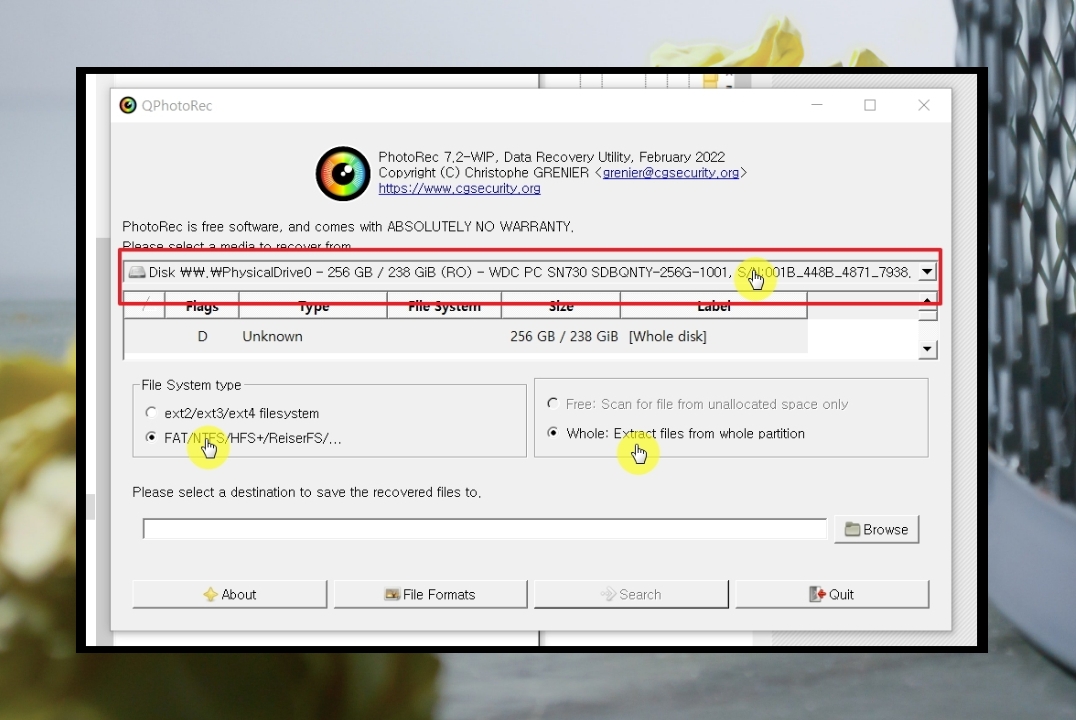Select Free: scan unallocated space only option

pyautogui.click(x=552, y=404)
